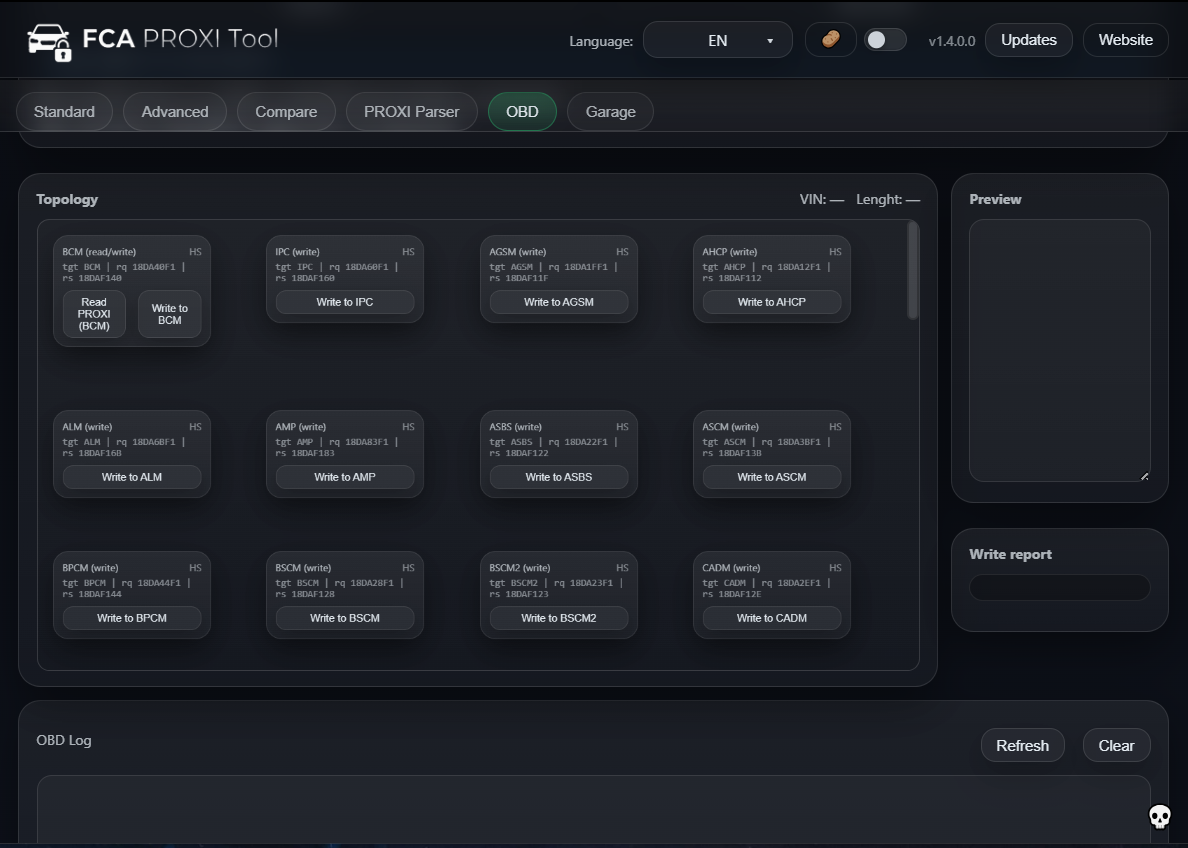
Task: Switch to the Compare tab
Action: (286, 111)
